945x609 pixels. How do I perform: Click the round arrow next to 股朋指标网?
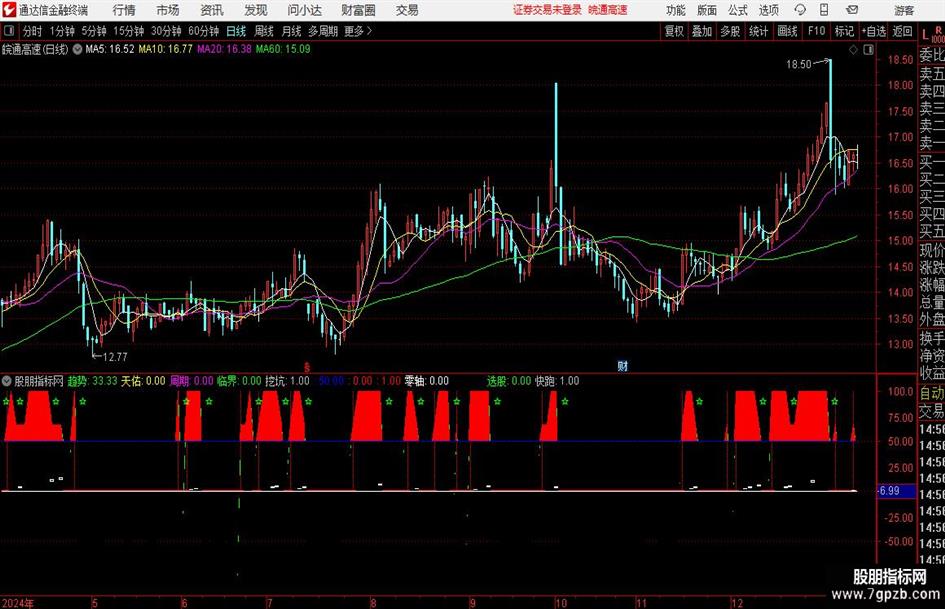click(x=7, y=381)
